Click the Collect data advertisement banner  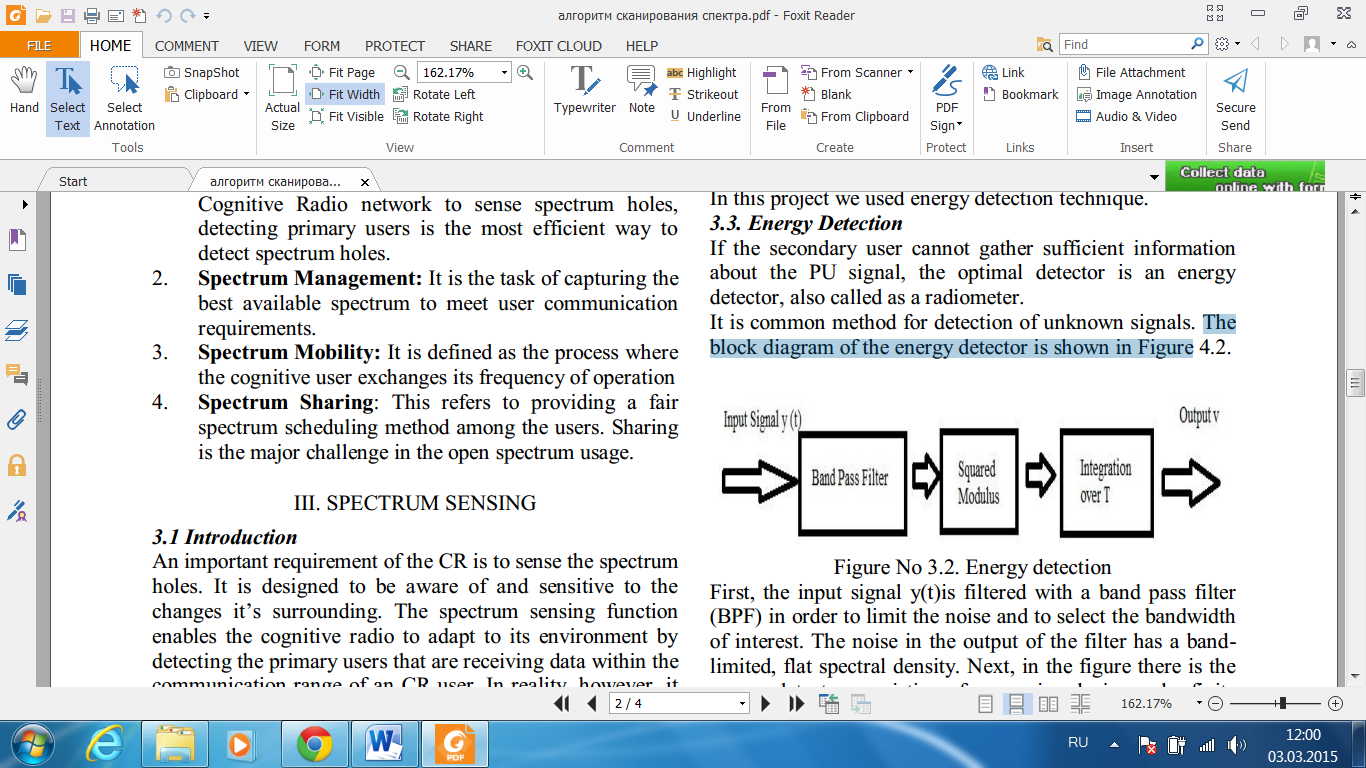(1245, 177)
